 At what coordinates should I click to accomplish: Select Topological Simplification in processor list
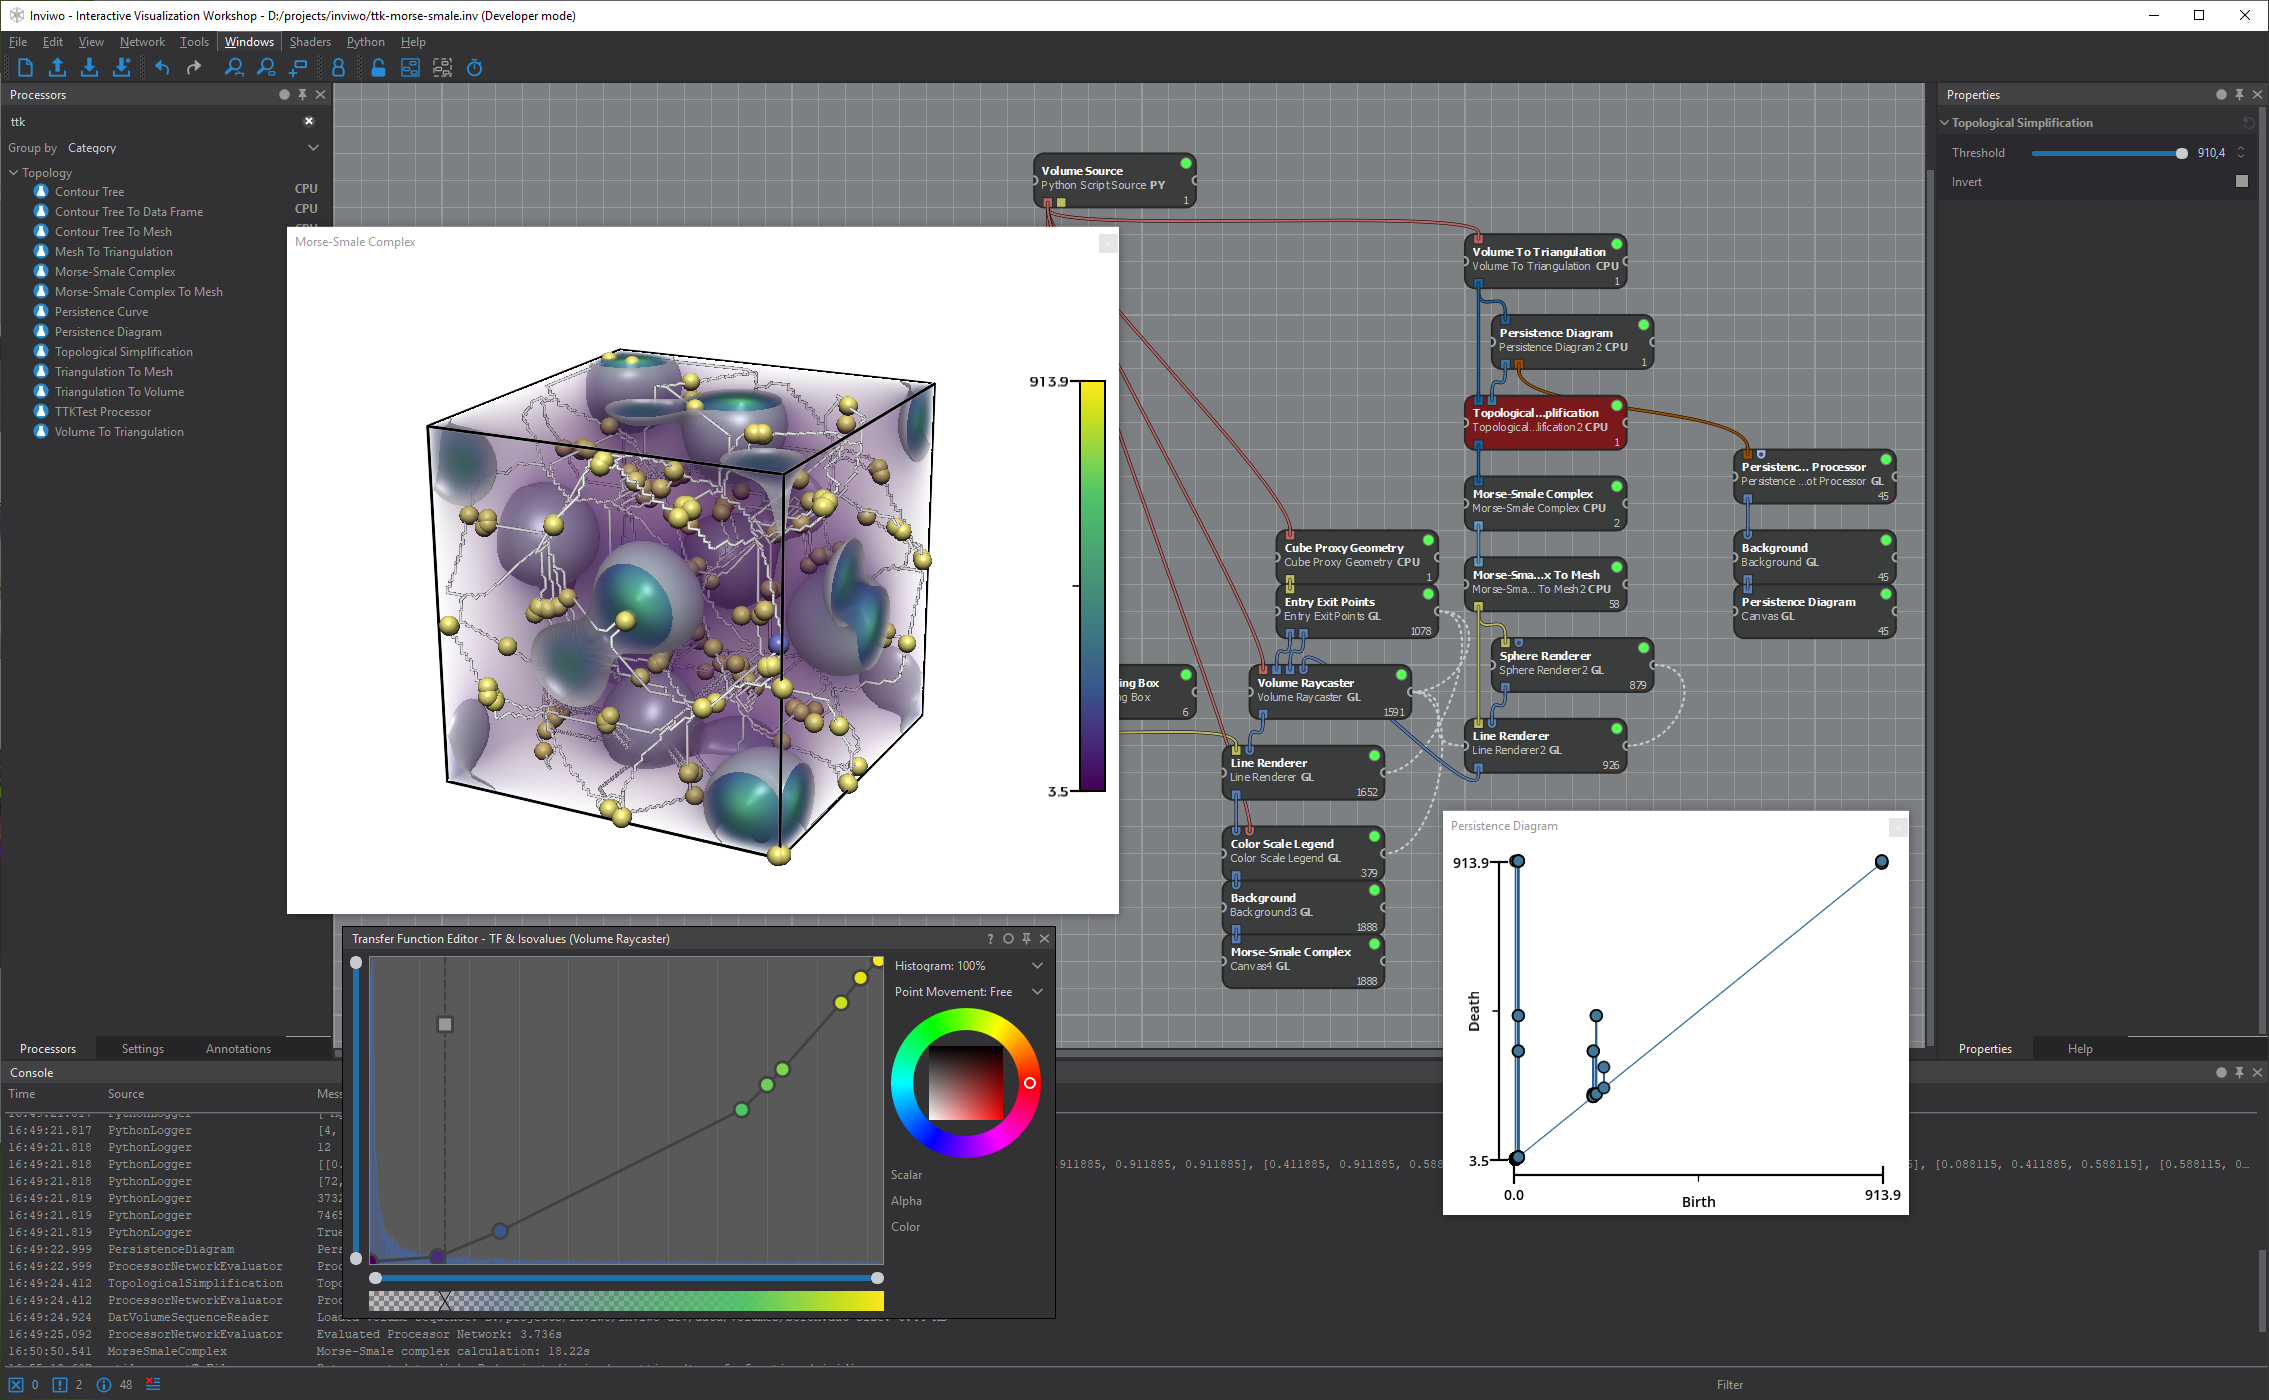tap(123, 352)
